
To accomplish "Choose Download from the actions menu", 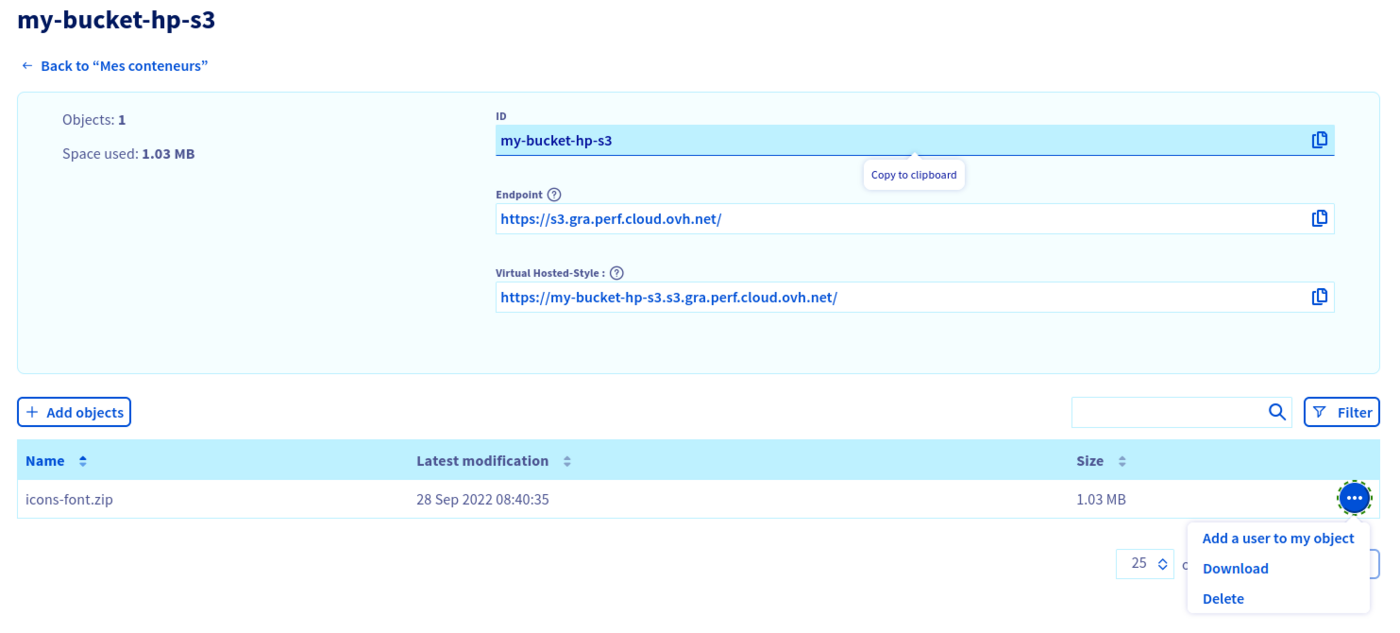I will [x=1235, y=568].
